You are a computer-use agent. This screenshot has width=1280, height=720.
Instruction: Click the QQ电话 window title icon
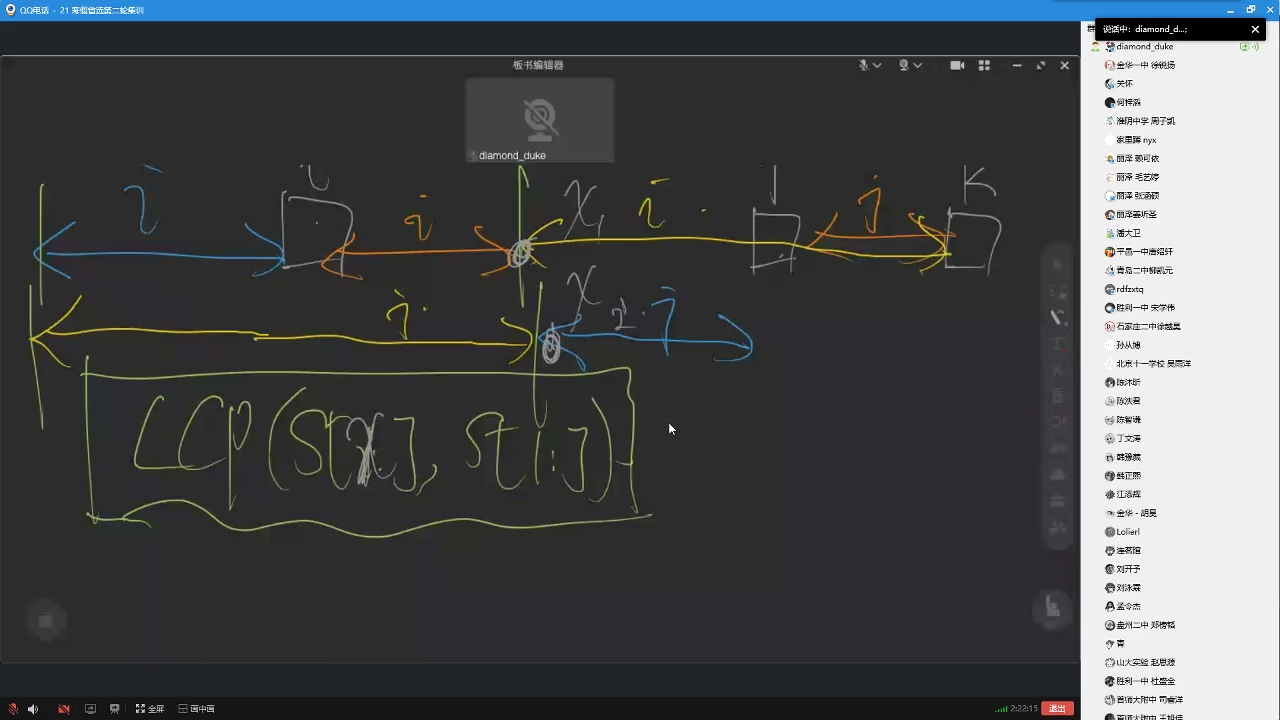coord(11,10)
